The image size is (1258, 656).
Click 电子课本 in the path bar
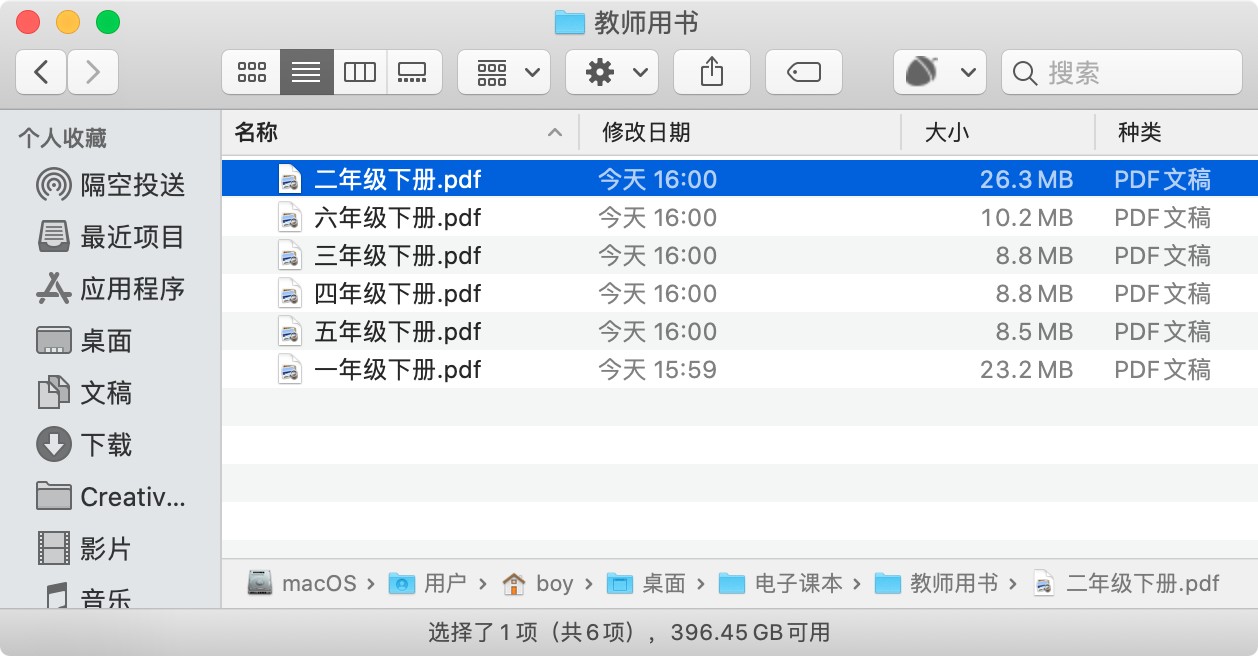click(x=797, y=583)
